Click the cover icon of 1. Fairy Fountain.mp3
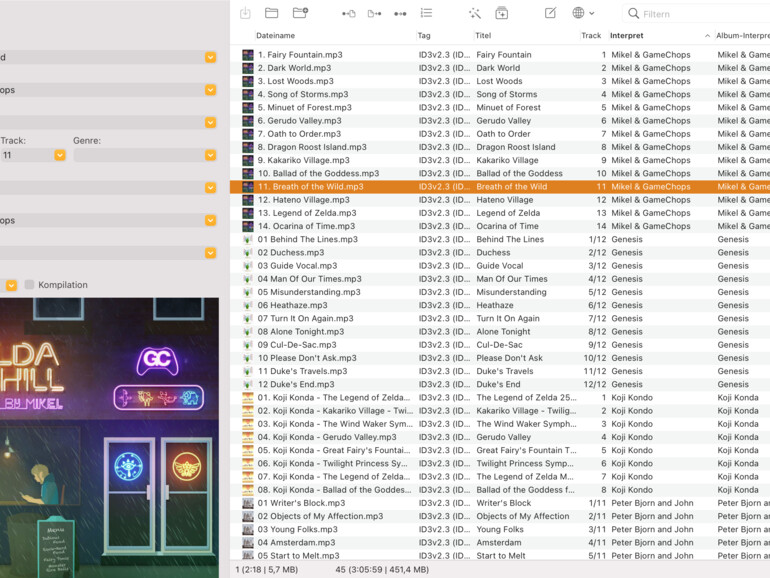 click(248, 55)
